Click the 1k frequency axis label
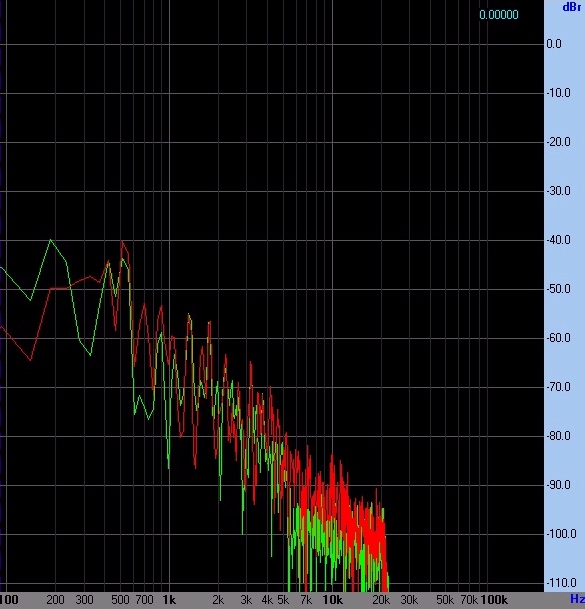585x609 pixels. pyautogui.click(x=169, y=600)
